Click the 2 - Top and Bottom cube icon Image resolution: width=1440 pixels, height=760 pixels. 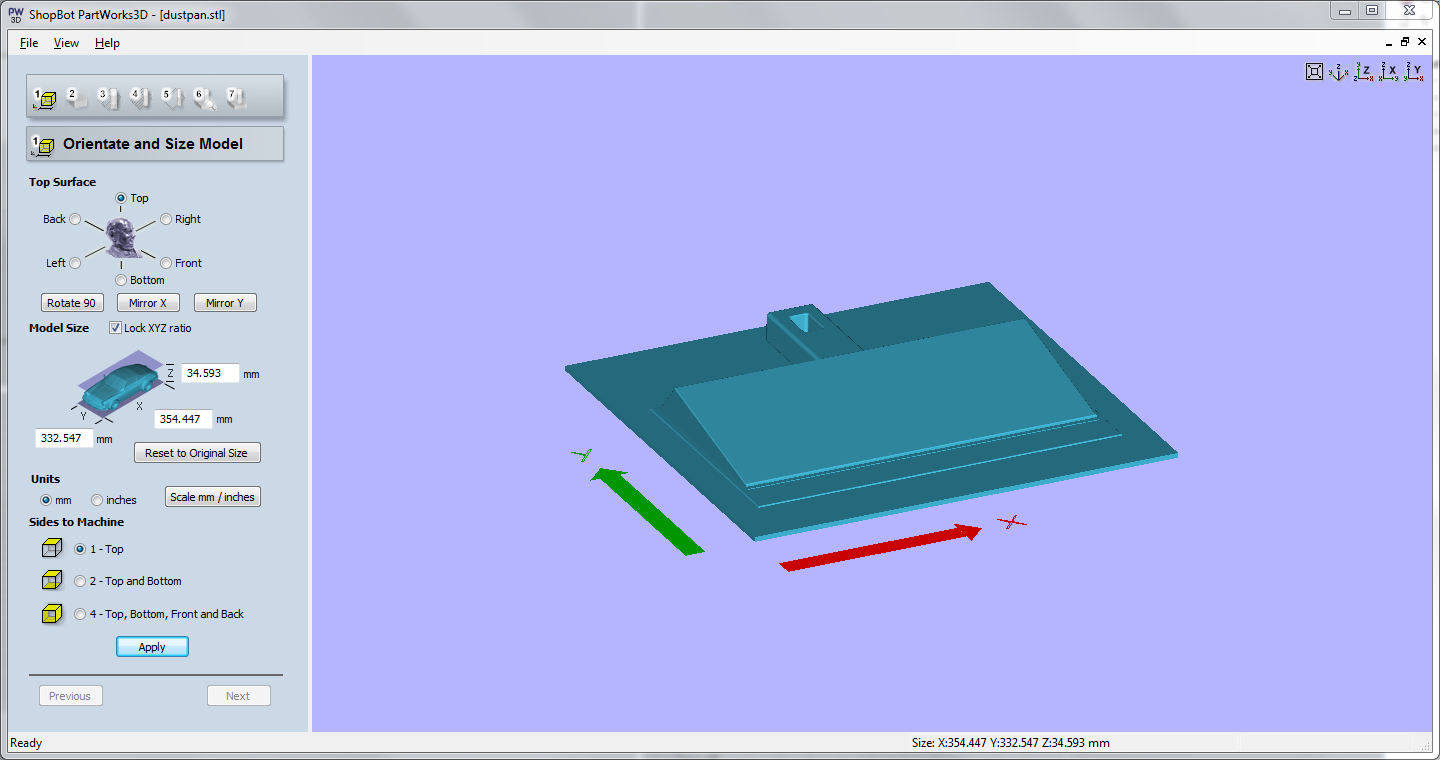coord(52,581)
